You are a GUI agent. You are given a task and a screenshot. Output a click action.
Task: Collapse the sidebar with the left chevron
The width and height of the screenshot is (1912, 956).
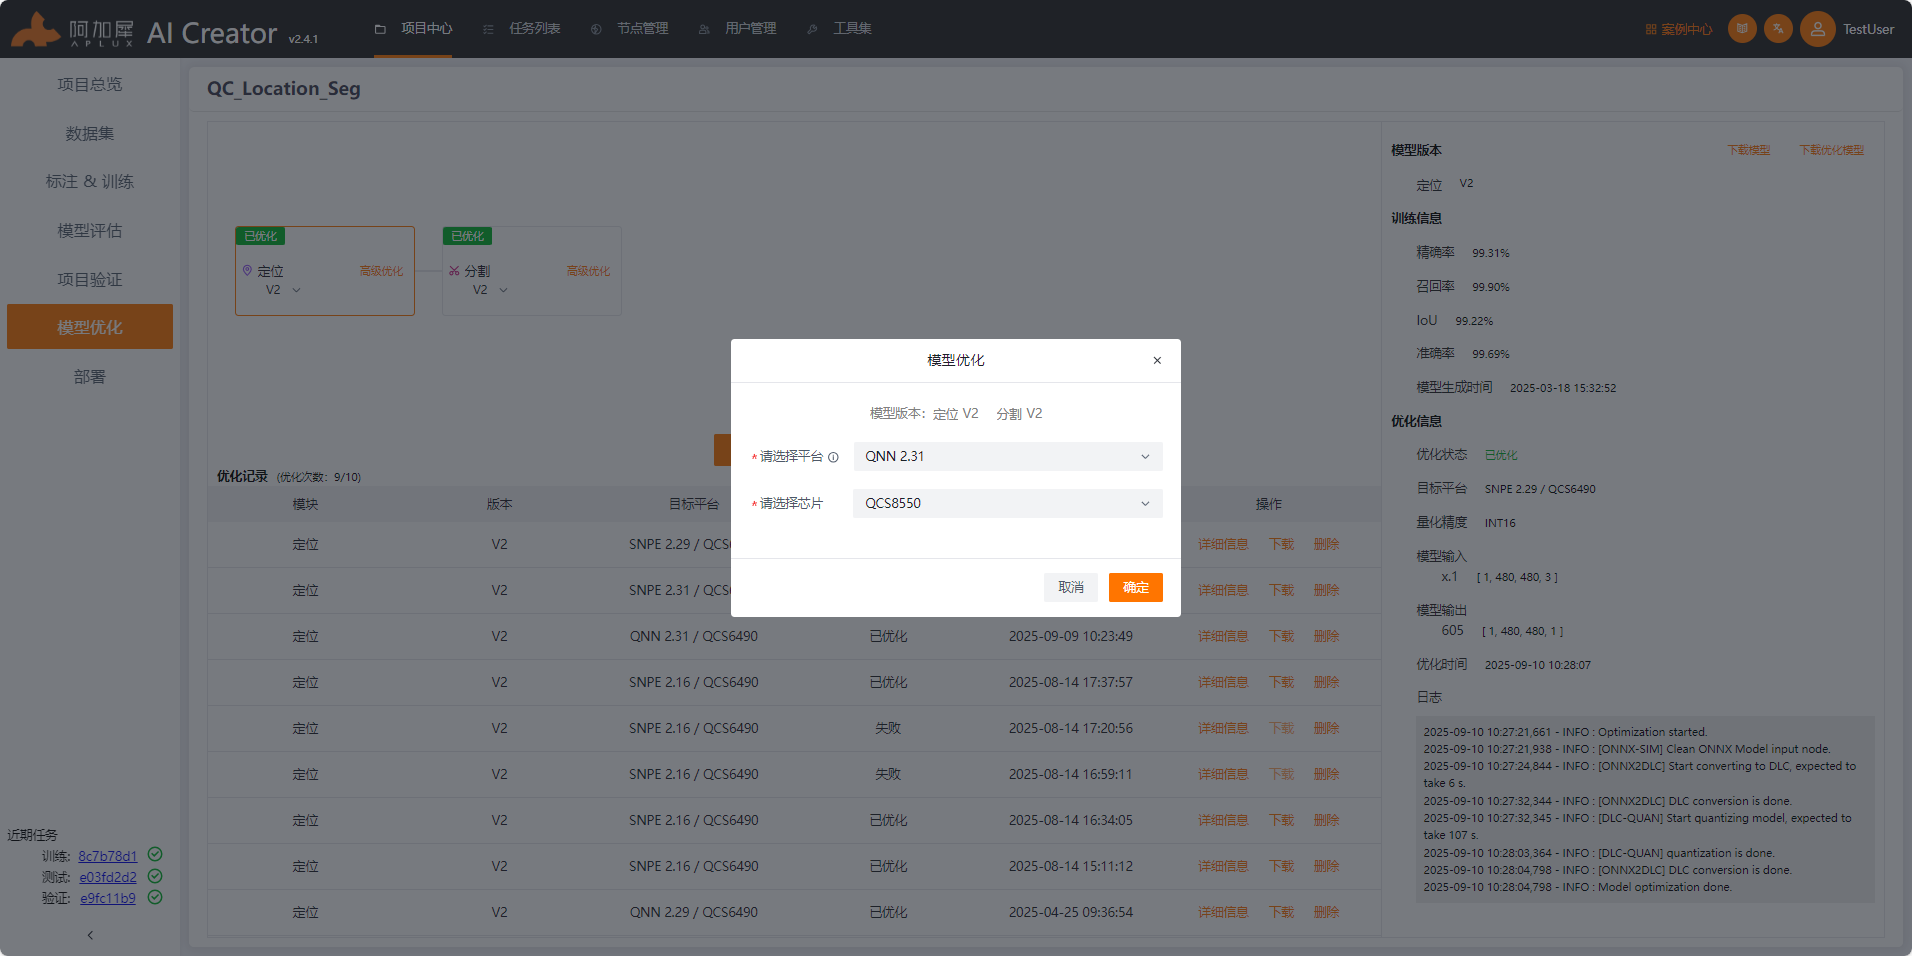(x=90, y=935)
